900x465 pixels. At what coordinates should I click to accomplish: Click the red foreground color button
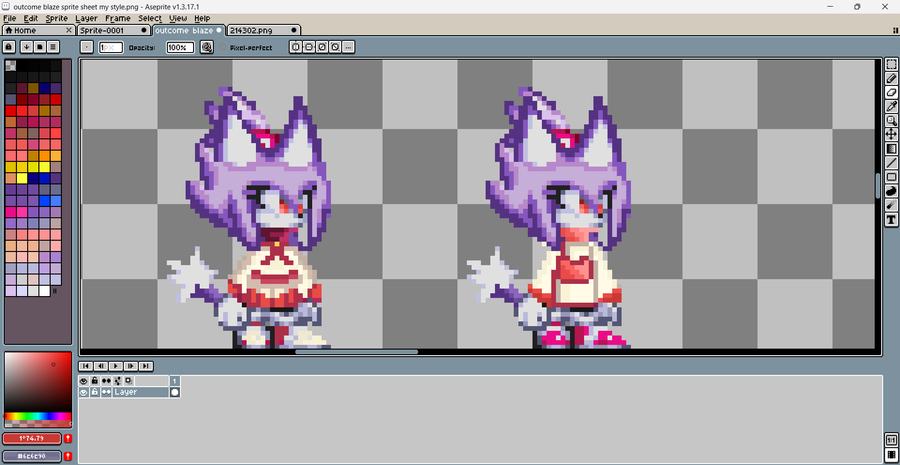pyautogui.click(x=32, y=439)
